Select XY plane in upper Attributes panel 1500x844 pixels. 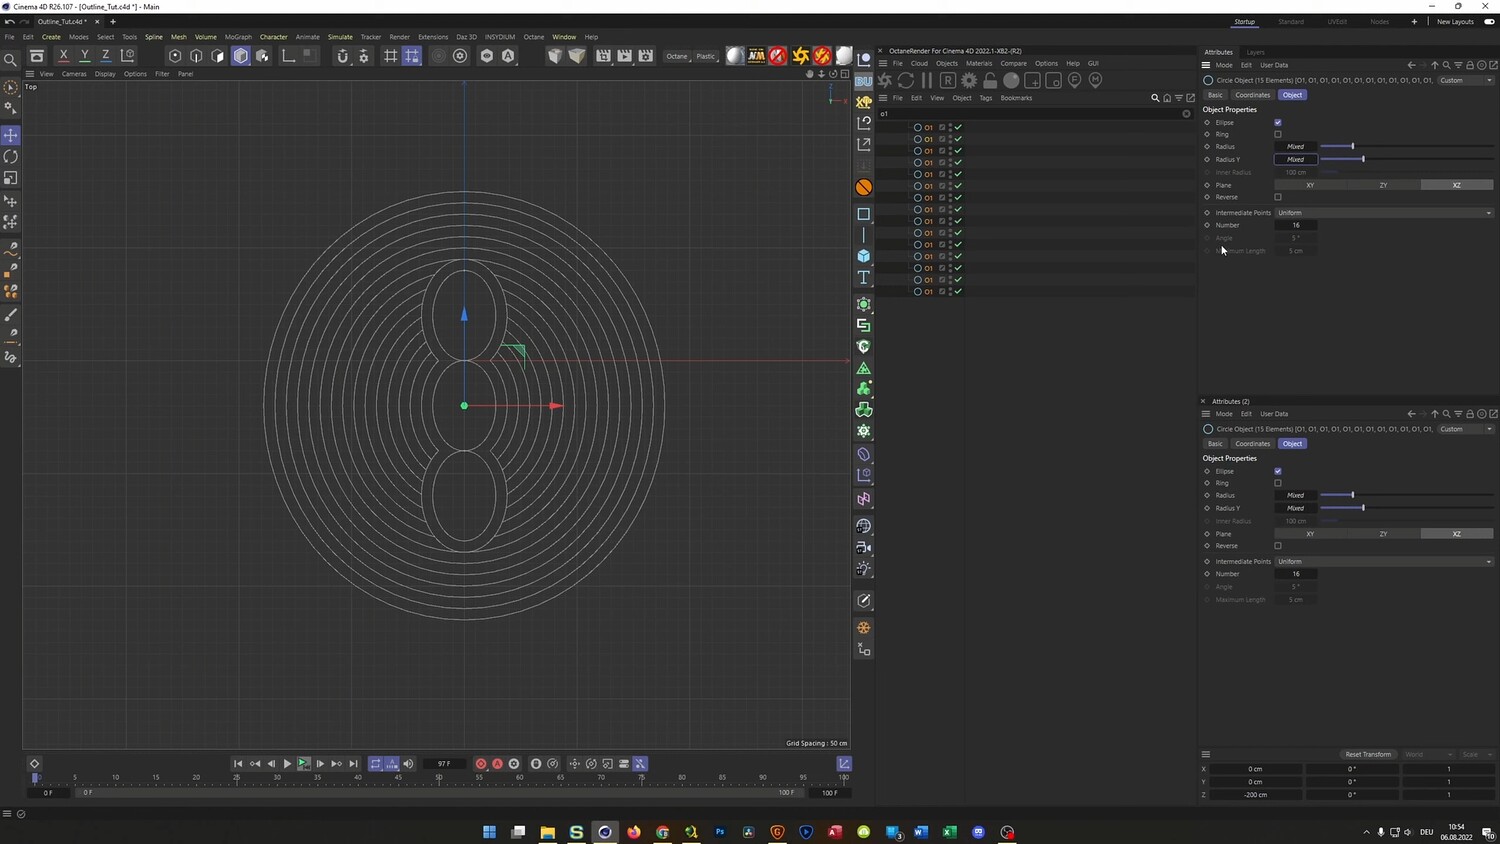point(1310,185)
